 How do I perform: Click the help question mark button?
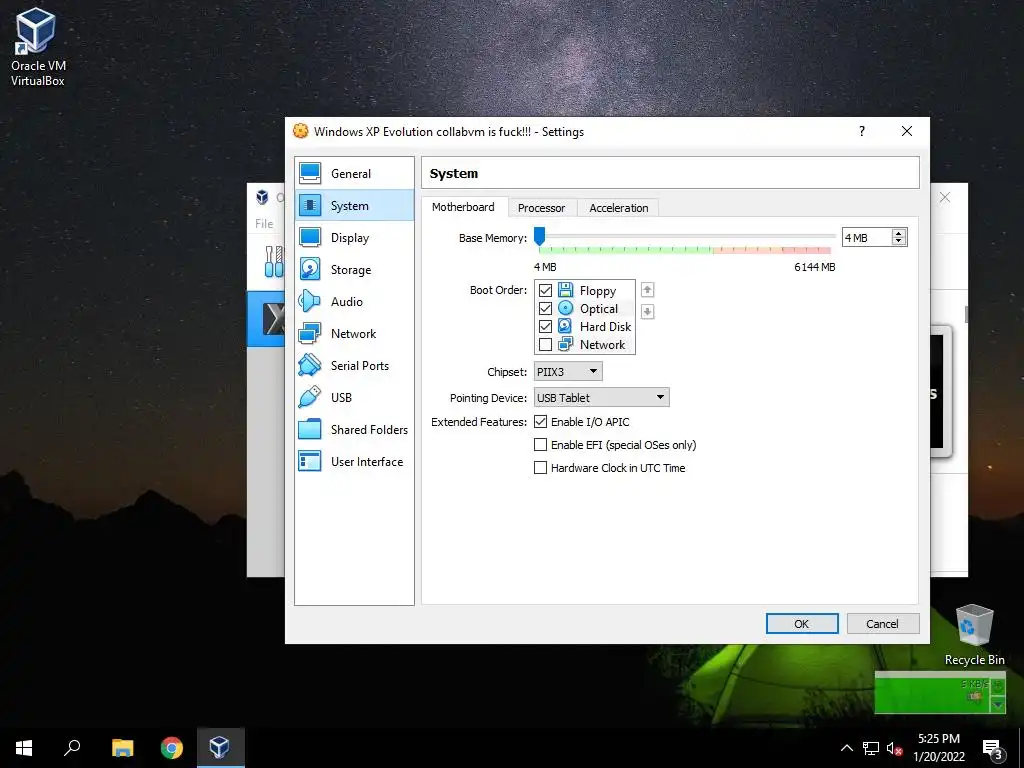pos(862,131)
